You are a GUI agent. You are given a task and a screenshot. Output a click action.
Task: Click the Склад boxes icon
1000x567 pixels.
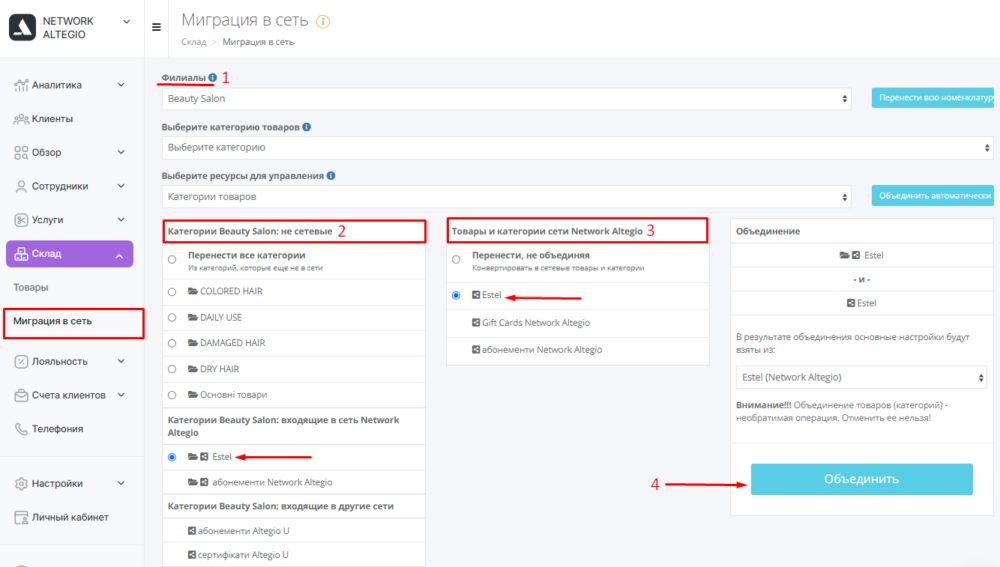tap(21, 254)
